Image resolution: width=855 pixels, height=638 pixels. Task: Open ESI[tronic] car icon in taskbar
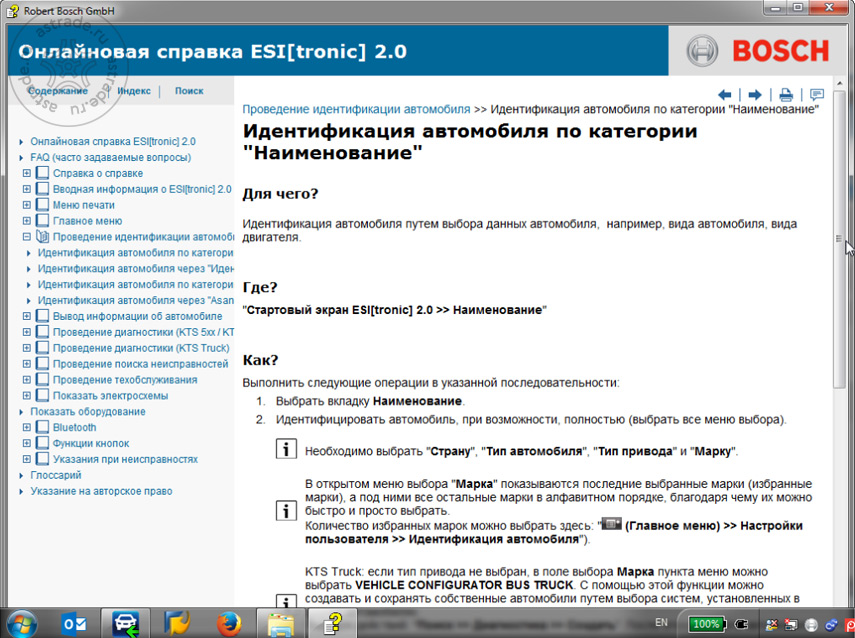(125, 623)
